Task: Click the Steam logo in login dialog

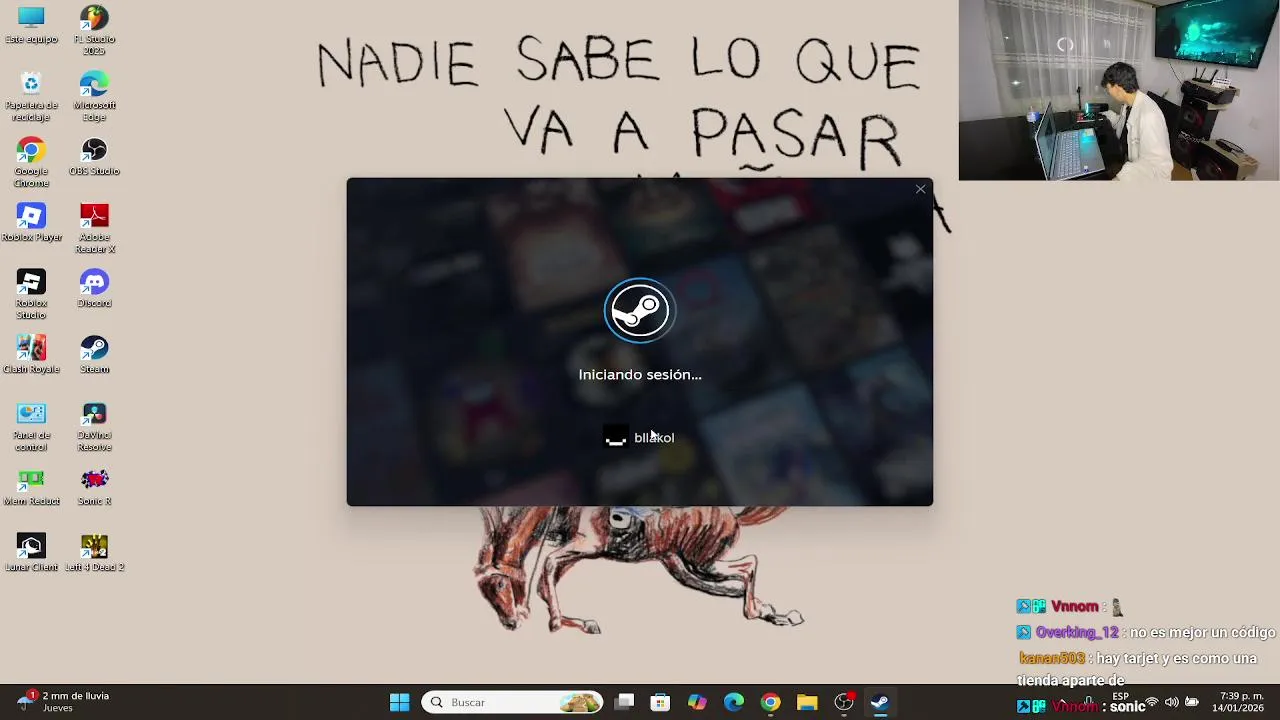Action: click(640, 311)
